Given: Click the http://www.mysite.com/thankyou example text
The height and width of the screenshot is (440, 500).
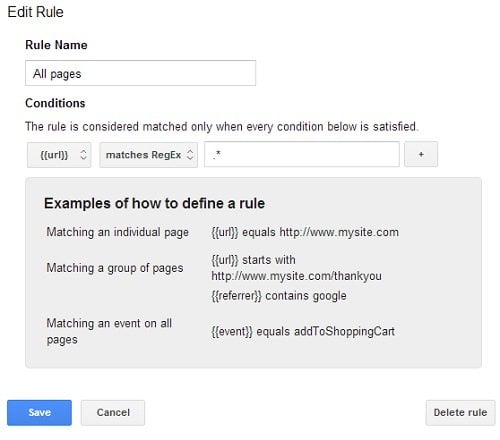Looking at the screenshot, I should (296, 276).
